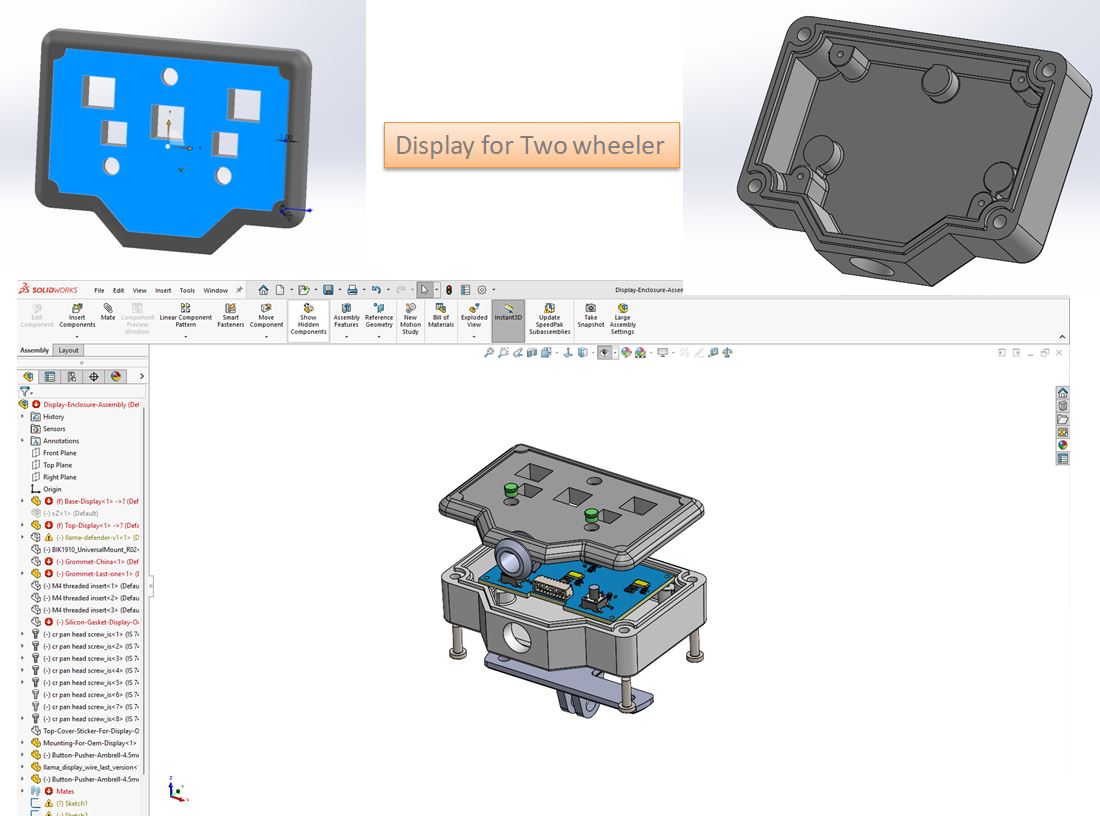Click the Save icon in title toolbar
The height and width of the screenshot is (816, 1100).
click(328, 290)
